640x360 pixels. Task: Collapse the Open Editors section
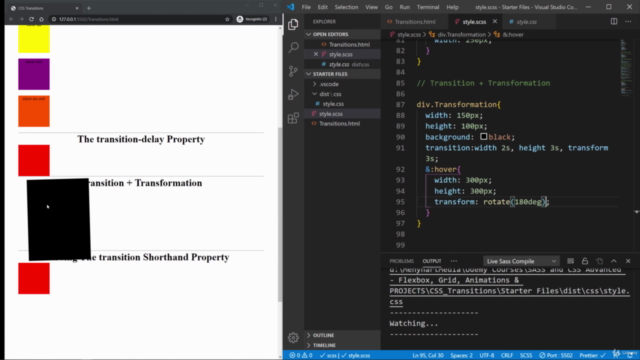click(x=342, y=34)
